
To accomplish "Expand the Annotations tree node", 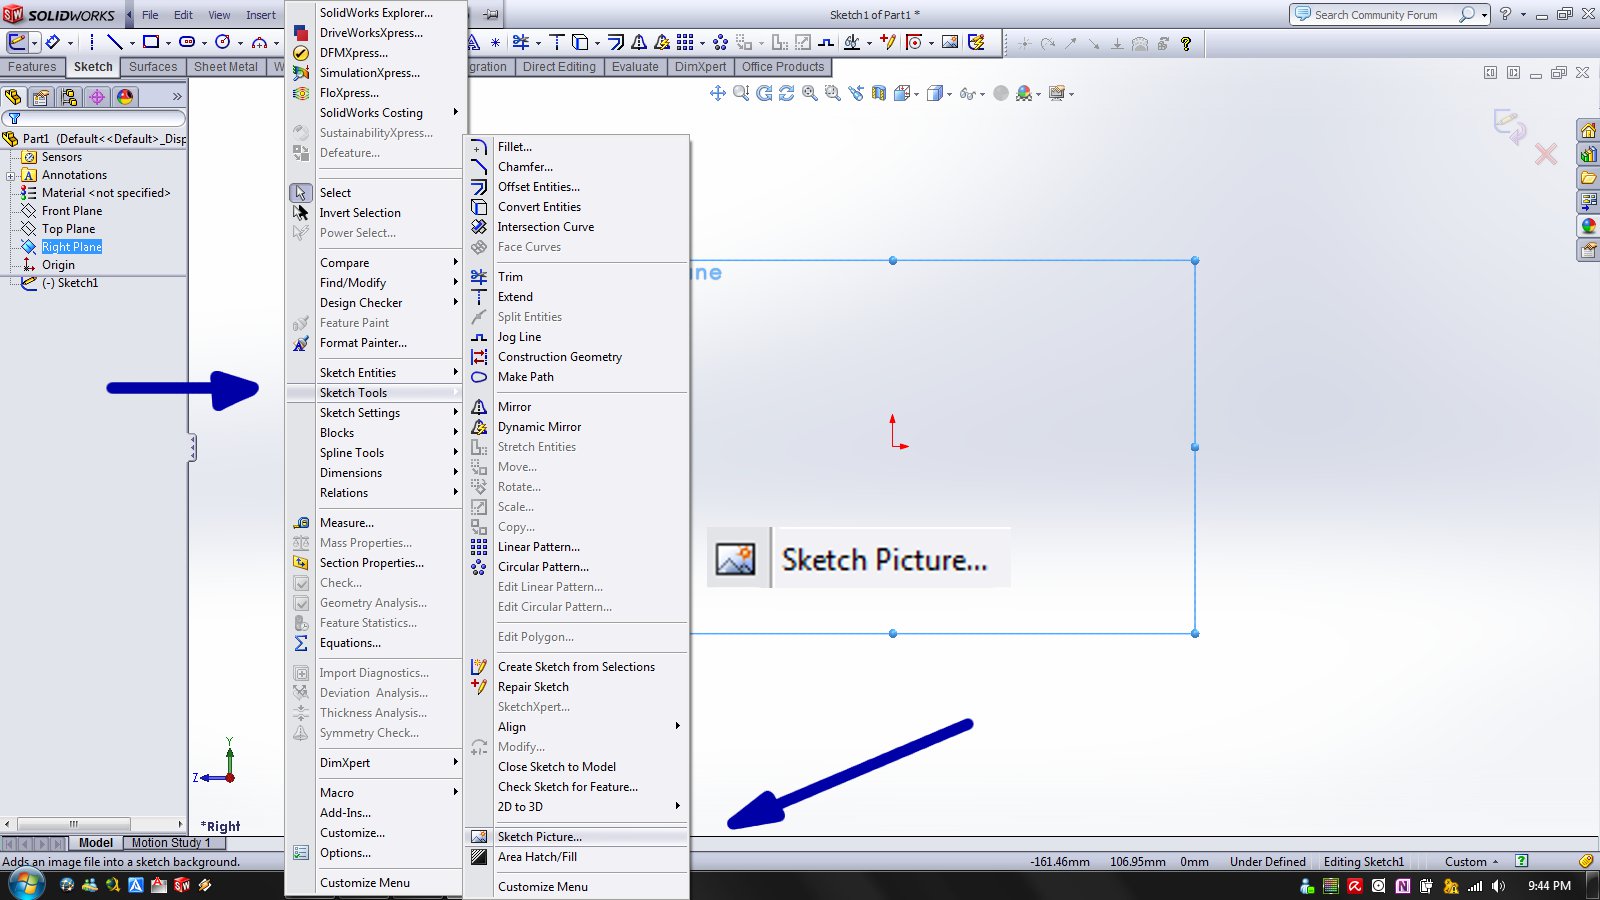I will tap(11, 176).
